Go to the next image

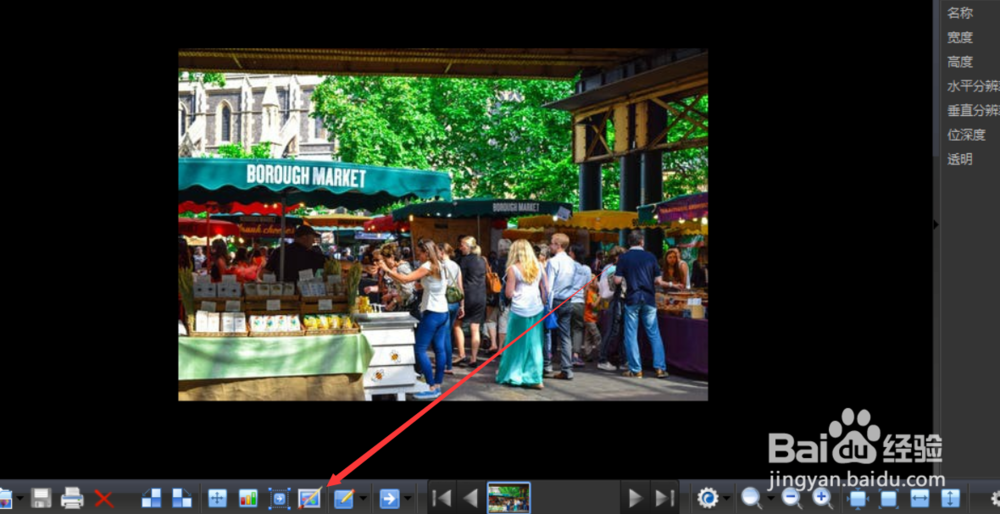point(635,498)
